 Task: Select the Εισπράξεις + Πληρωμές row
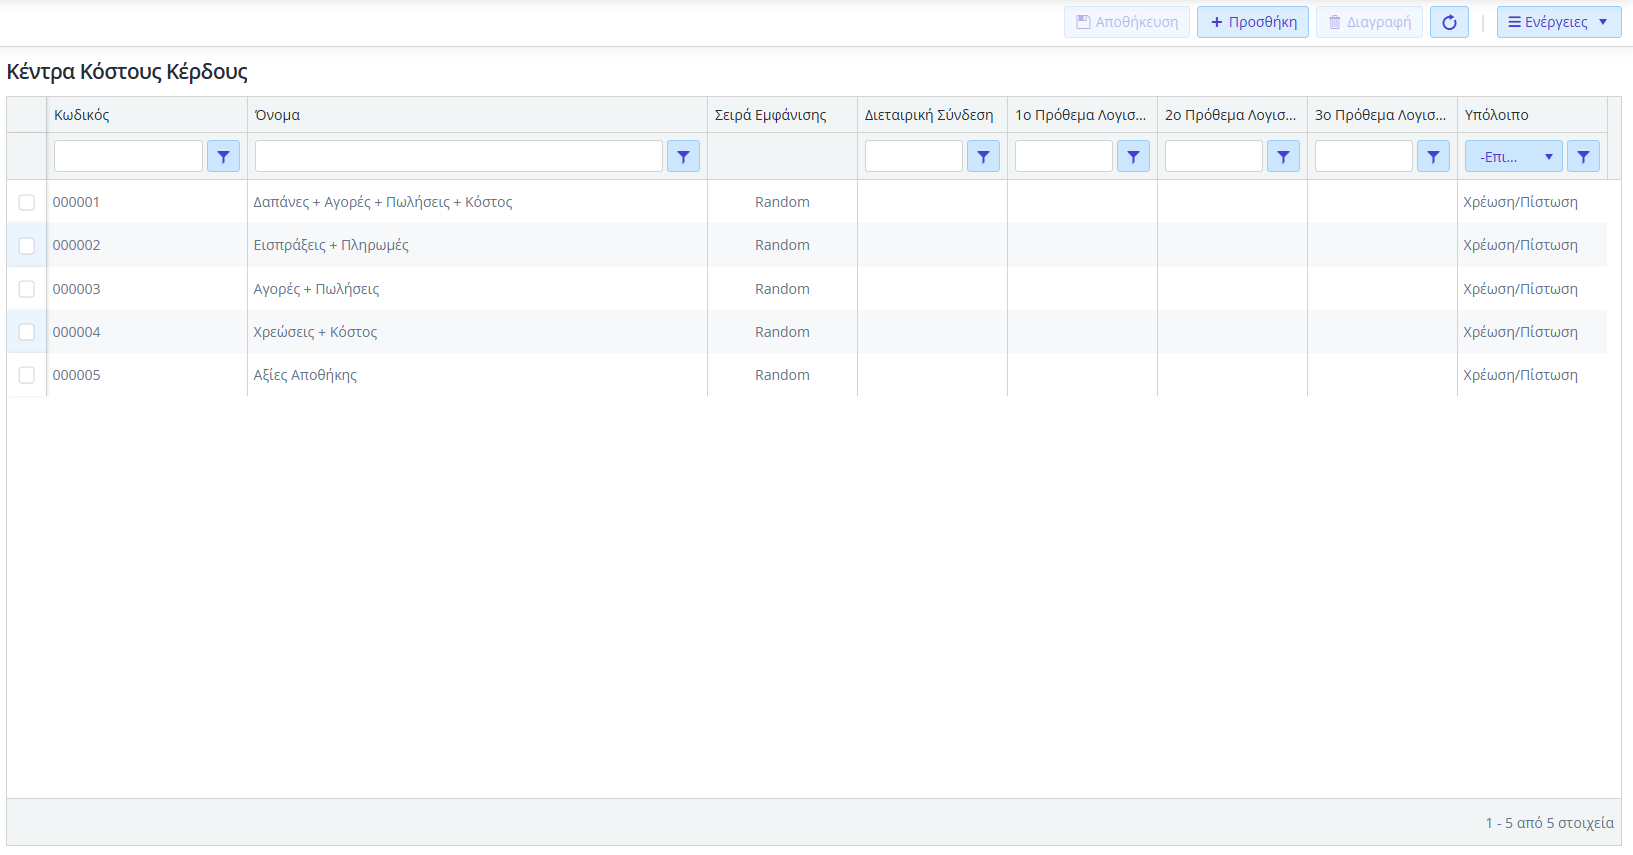[x=331, y=246]
